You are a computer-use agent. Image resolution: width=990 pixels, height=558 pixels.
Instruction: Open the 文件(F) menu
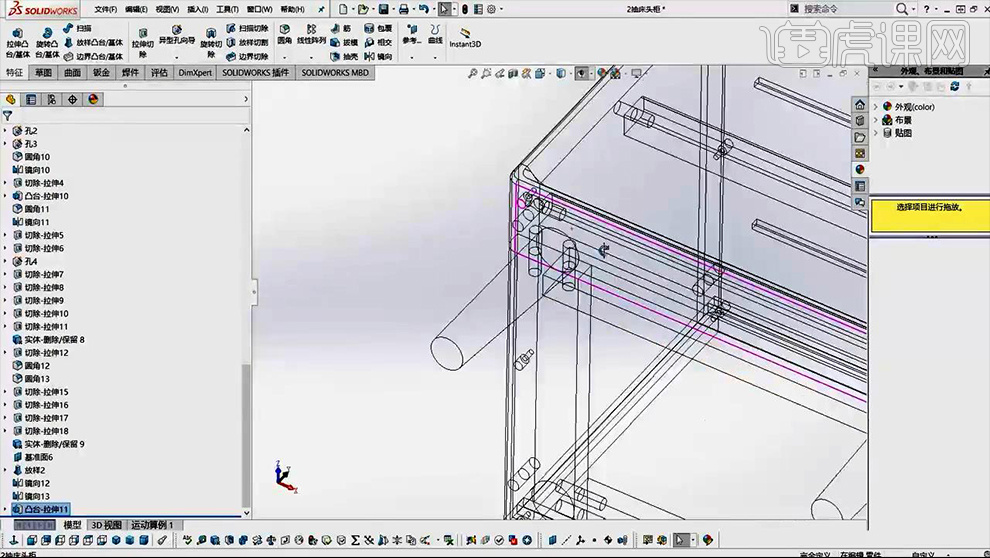[x=105, y=9]
